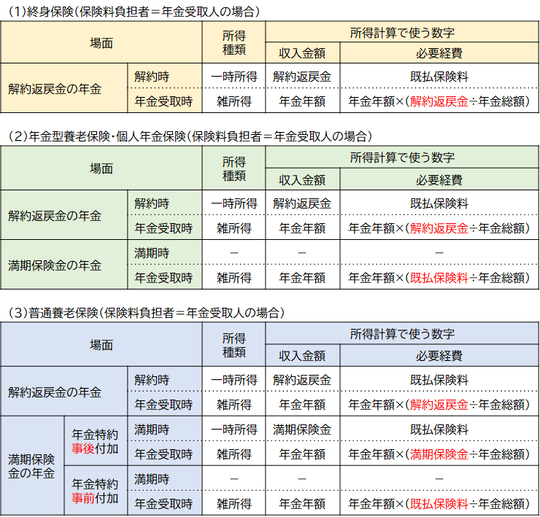The image size is (540, 517).
Task: Click '満期保険金' income cell in blue table
Action: click(302, 430)
